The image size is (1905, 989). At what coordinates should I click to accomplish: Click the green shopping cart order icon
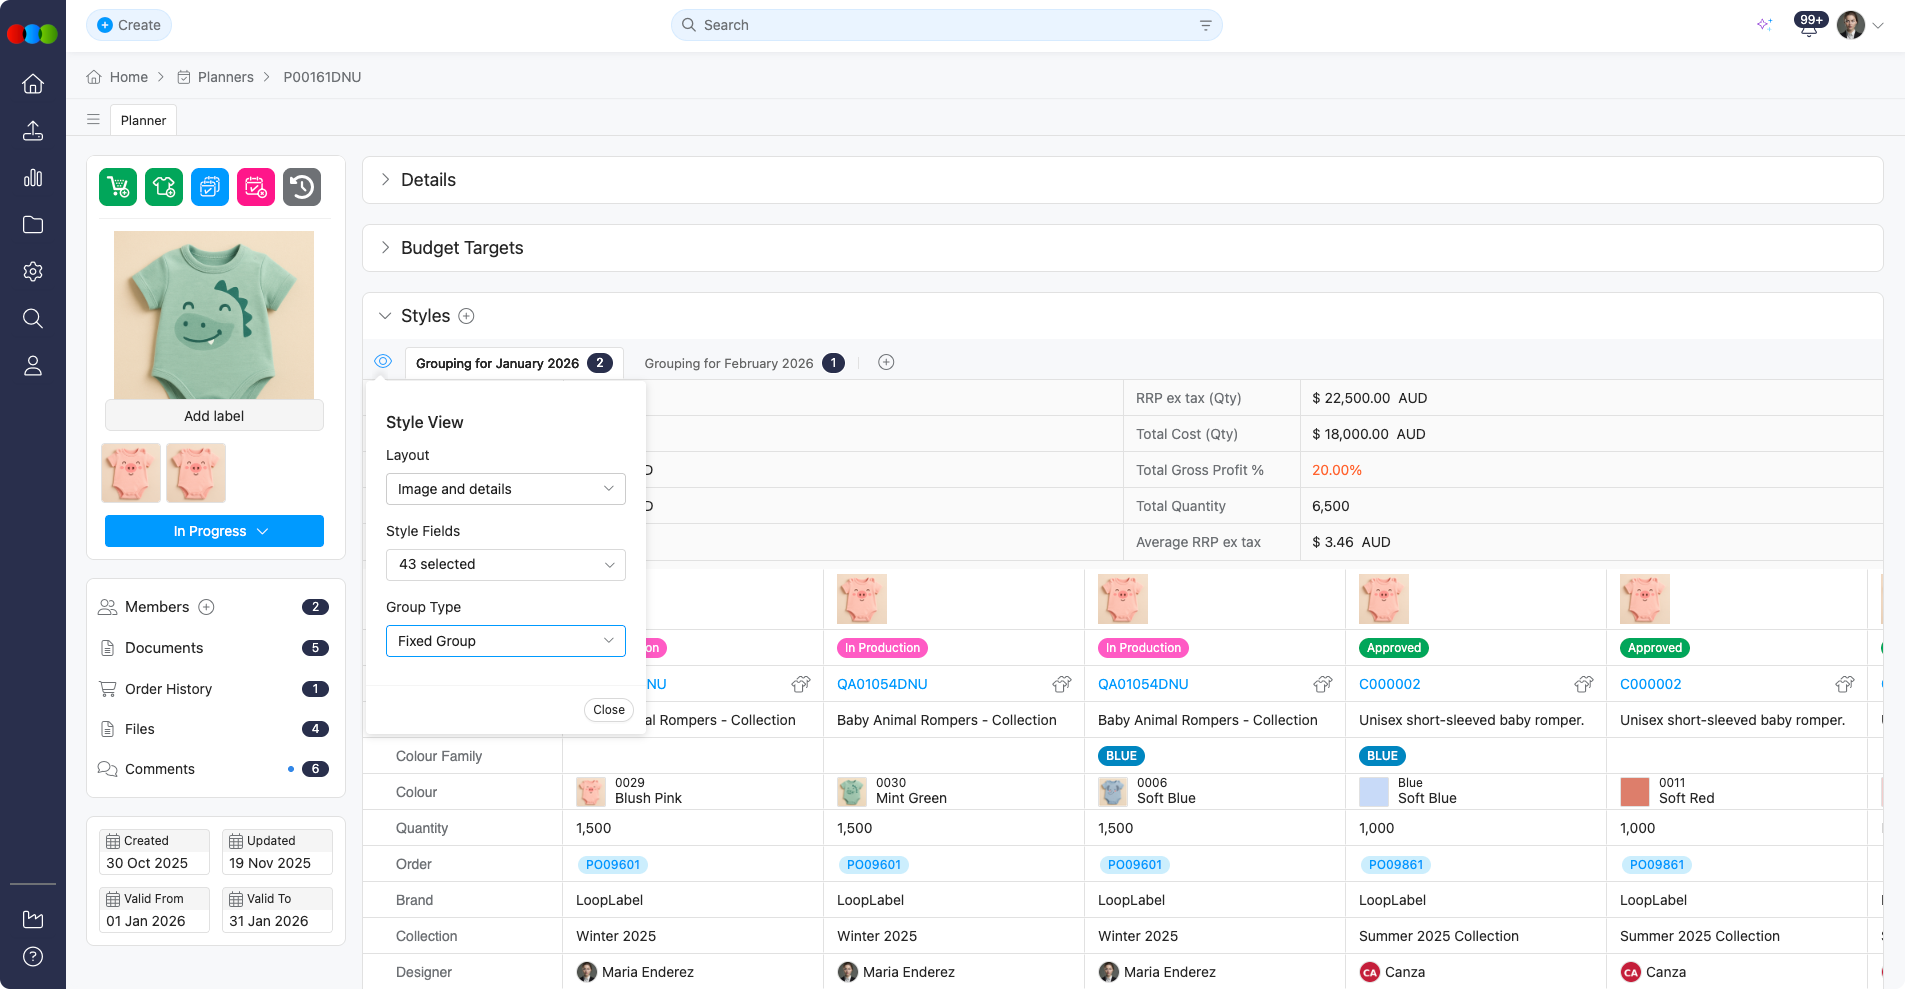tap(118, 187)
